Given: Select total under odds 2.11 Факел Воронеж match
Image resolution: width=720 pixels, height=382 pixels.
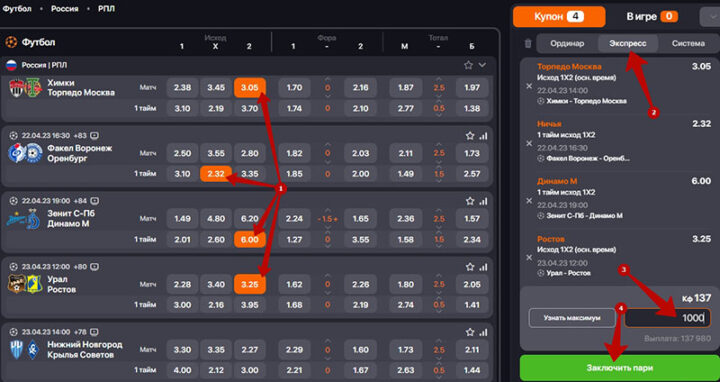Looking at the screenshot, I should (405, 153).
